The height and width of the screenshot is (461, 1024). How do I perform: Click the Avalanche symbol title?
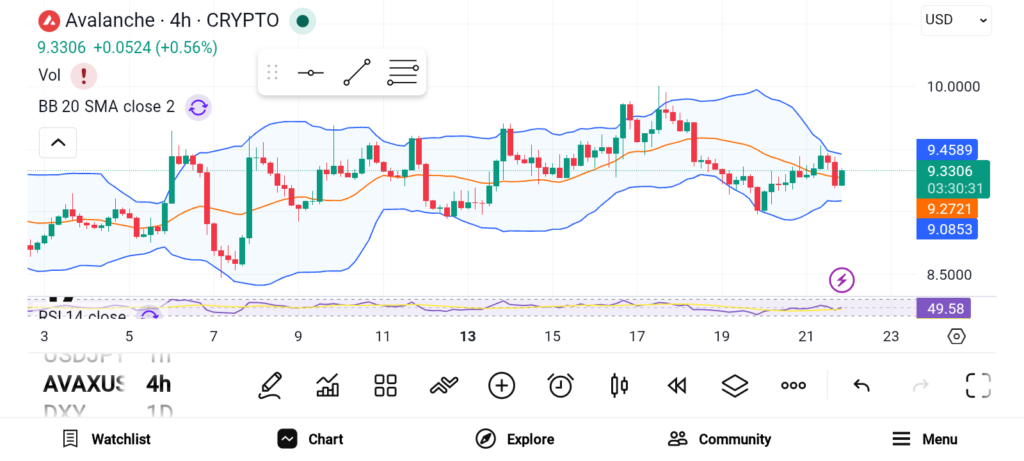[158, 20]
